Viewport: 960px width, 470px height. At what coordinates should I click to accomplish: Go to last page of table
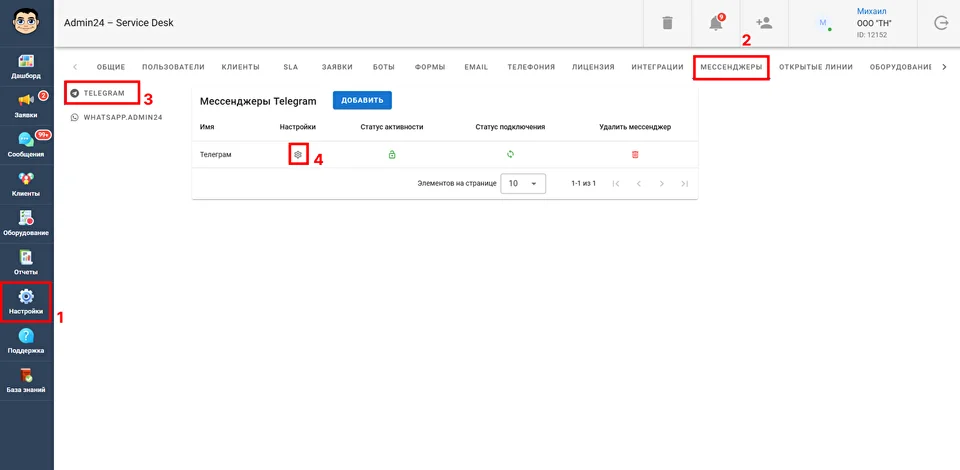(x=684, y=184)
